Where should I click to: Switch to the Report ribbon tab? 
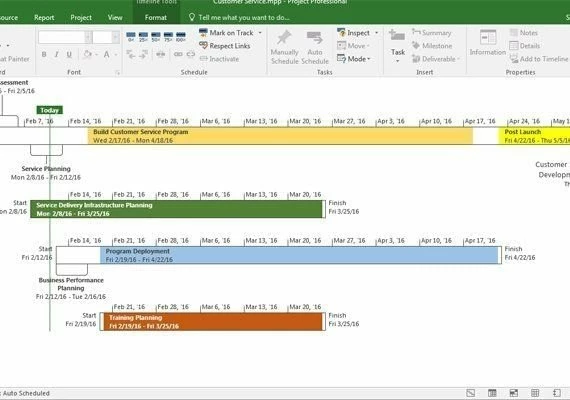pos(44,17)
